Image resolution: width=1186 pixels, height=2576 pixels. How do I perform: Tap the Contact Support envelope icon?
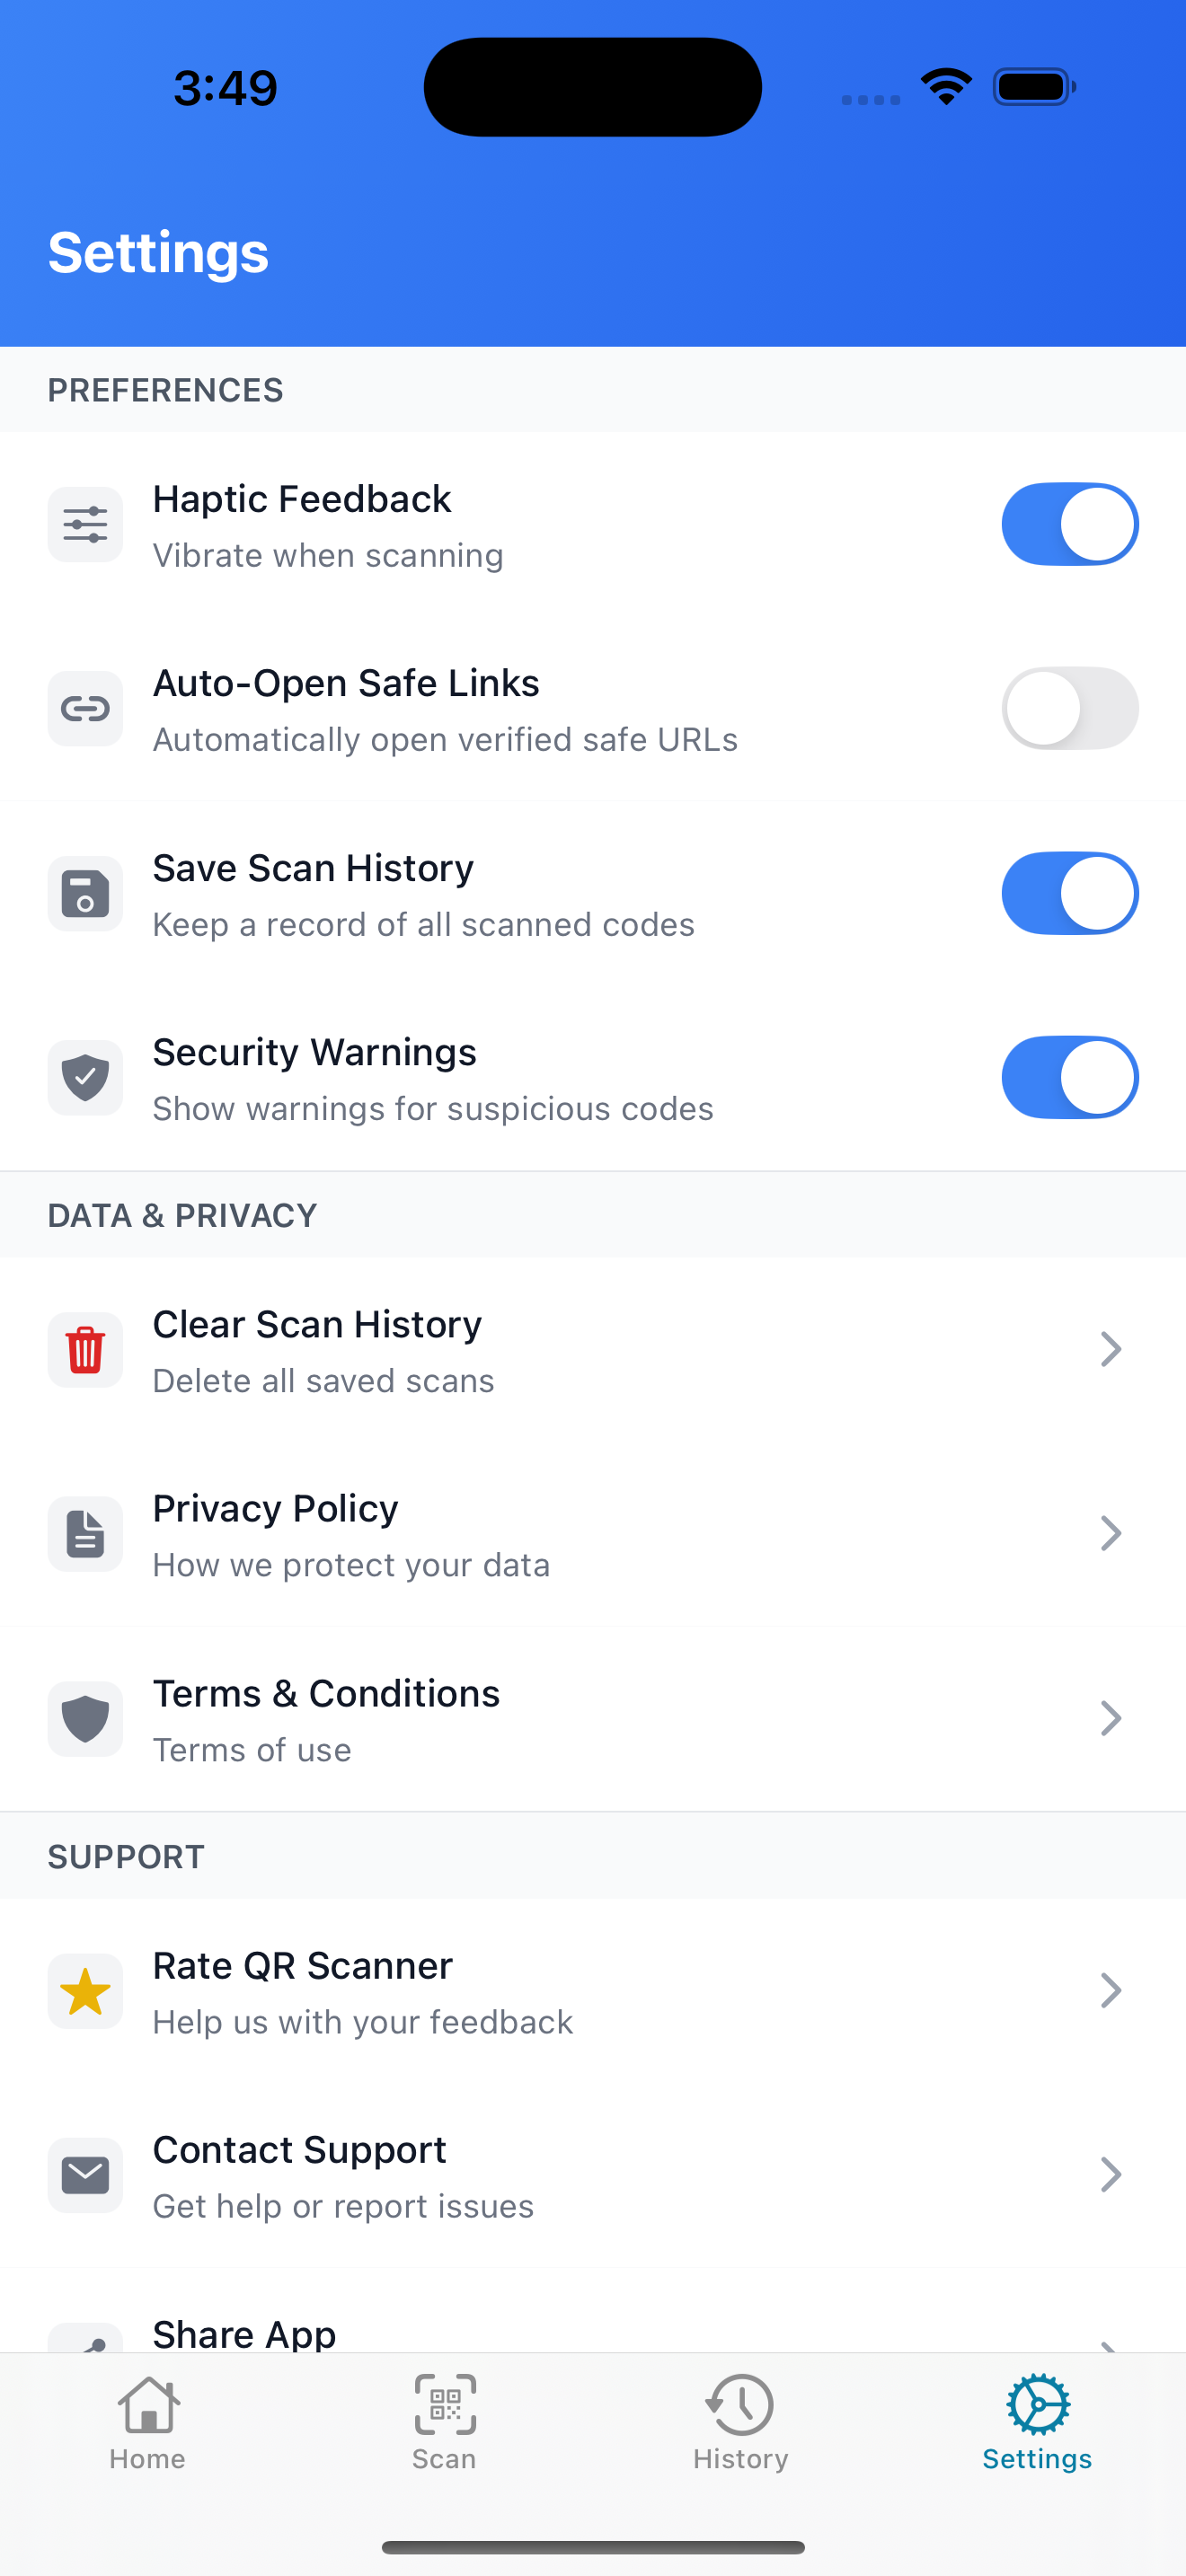point(85,2175)
